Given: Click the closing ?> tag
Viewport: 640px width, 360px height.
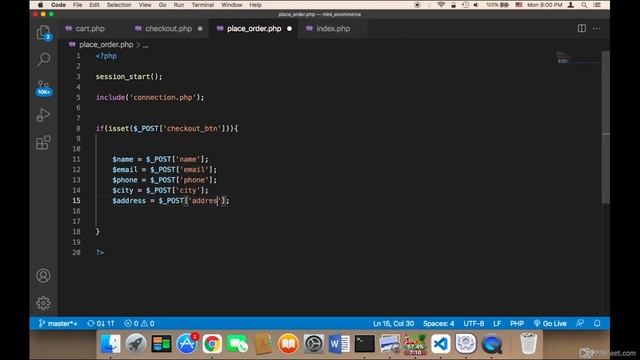Looking at the screenshot, I should [100, 252].
